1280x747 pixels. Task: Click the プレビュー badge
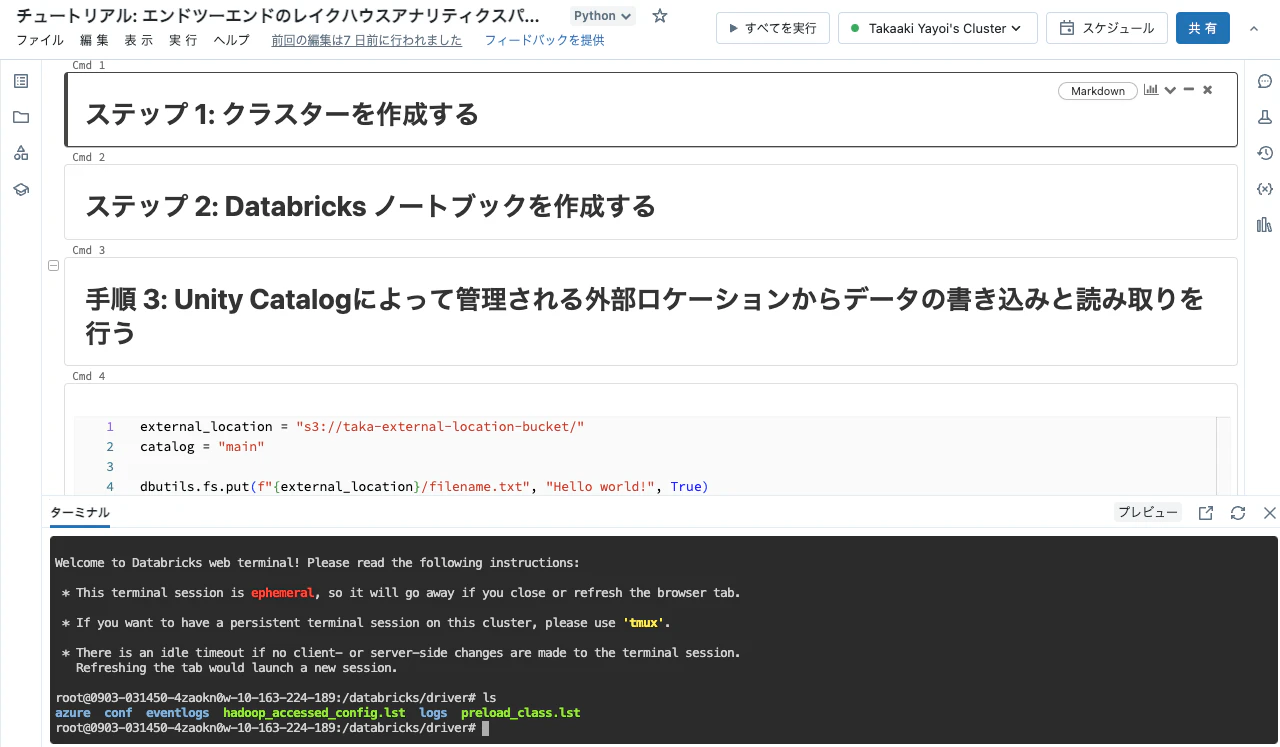click(x=1148, y=512)
